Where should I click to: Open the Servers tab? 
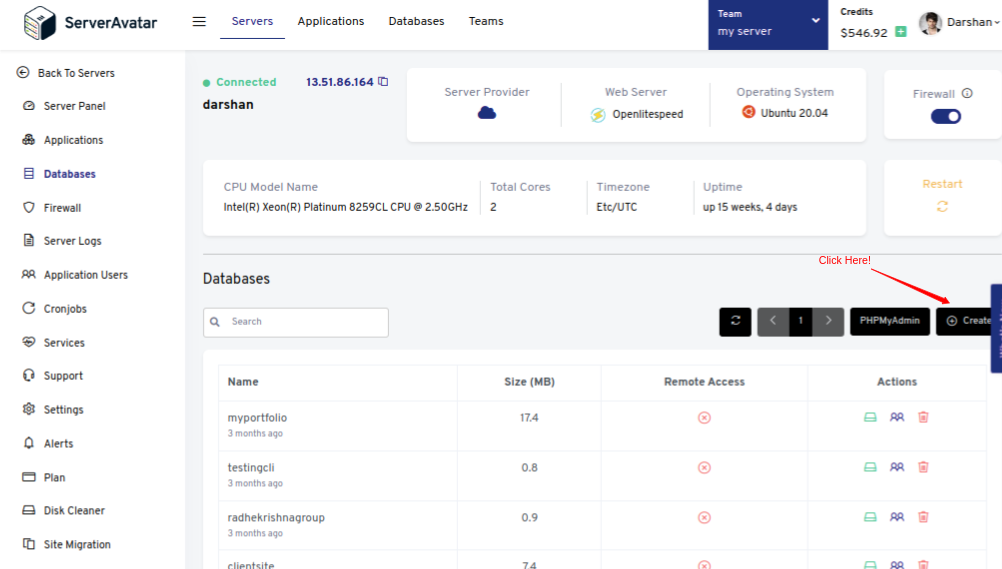click(x=252, y=21)
